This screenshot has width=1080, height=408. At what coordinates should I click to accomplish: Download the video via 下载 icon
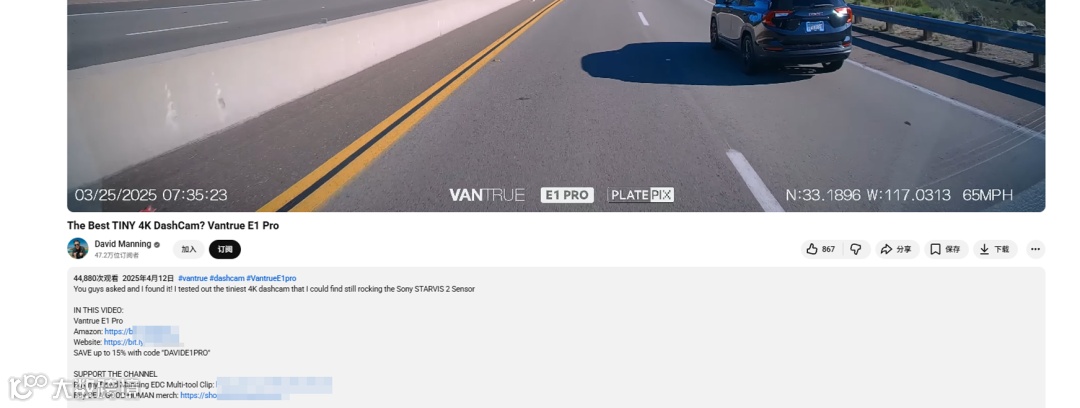(x=995, y=249)
